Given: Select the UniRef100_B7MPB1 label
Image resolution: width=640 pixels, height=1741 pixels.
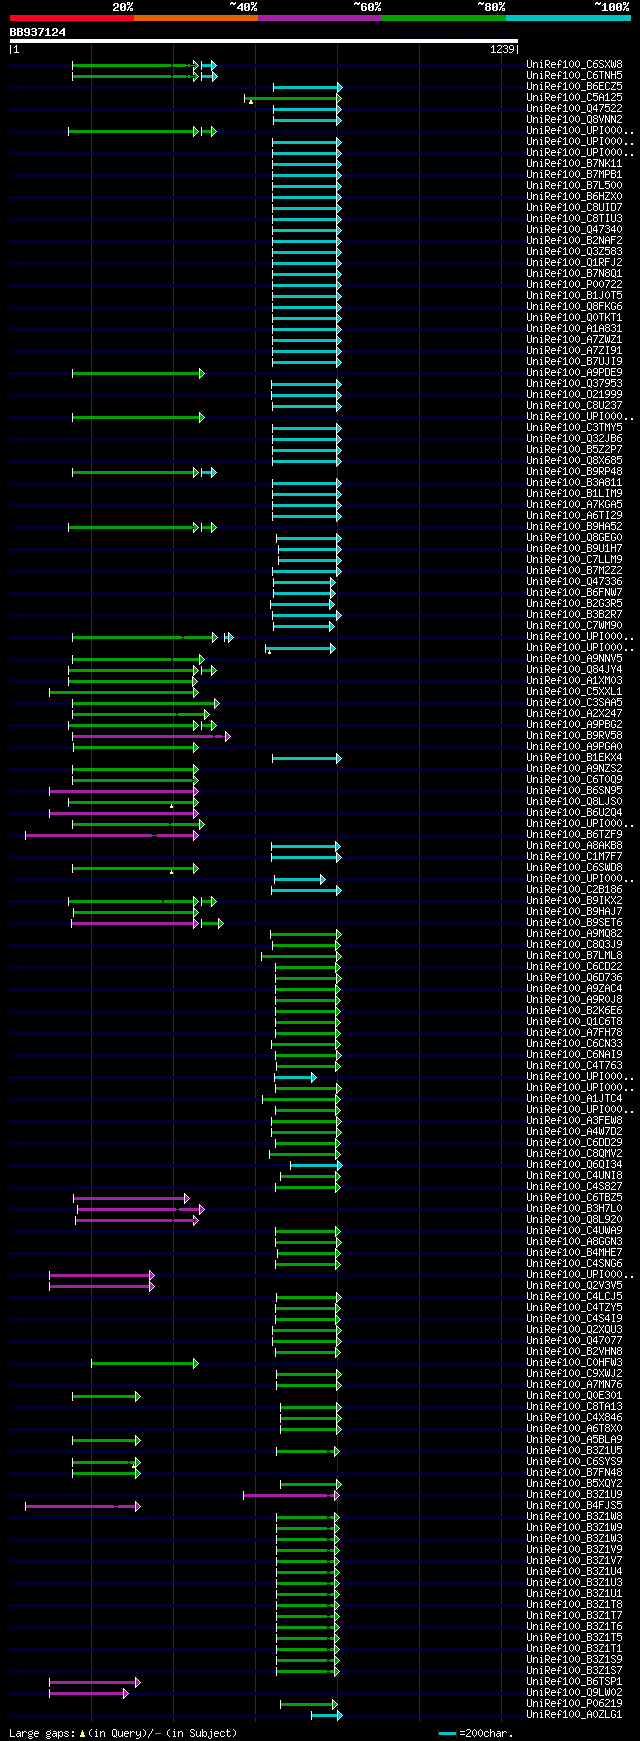Looking at the screenshot, I should tap(574, 175).
